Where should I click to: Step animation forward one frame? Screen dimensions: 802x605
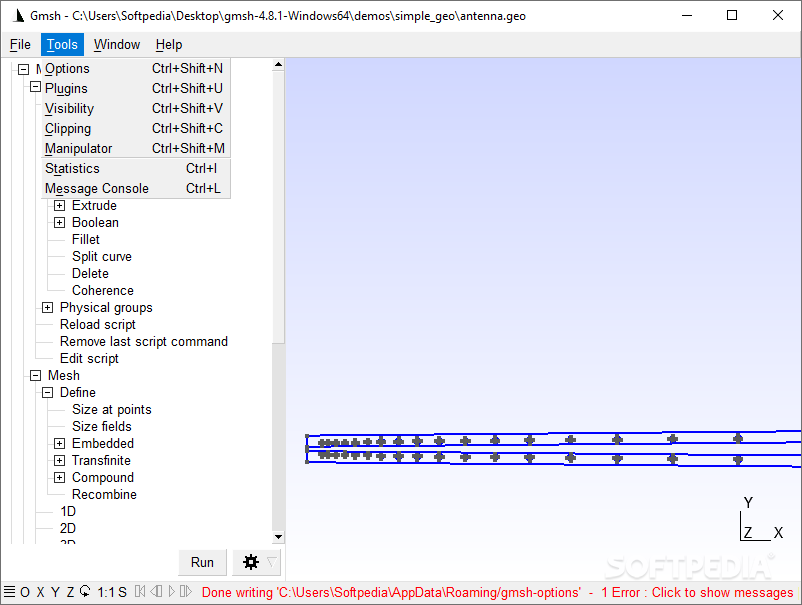pyautogui.click(x=186, y=592)
